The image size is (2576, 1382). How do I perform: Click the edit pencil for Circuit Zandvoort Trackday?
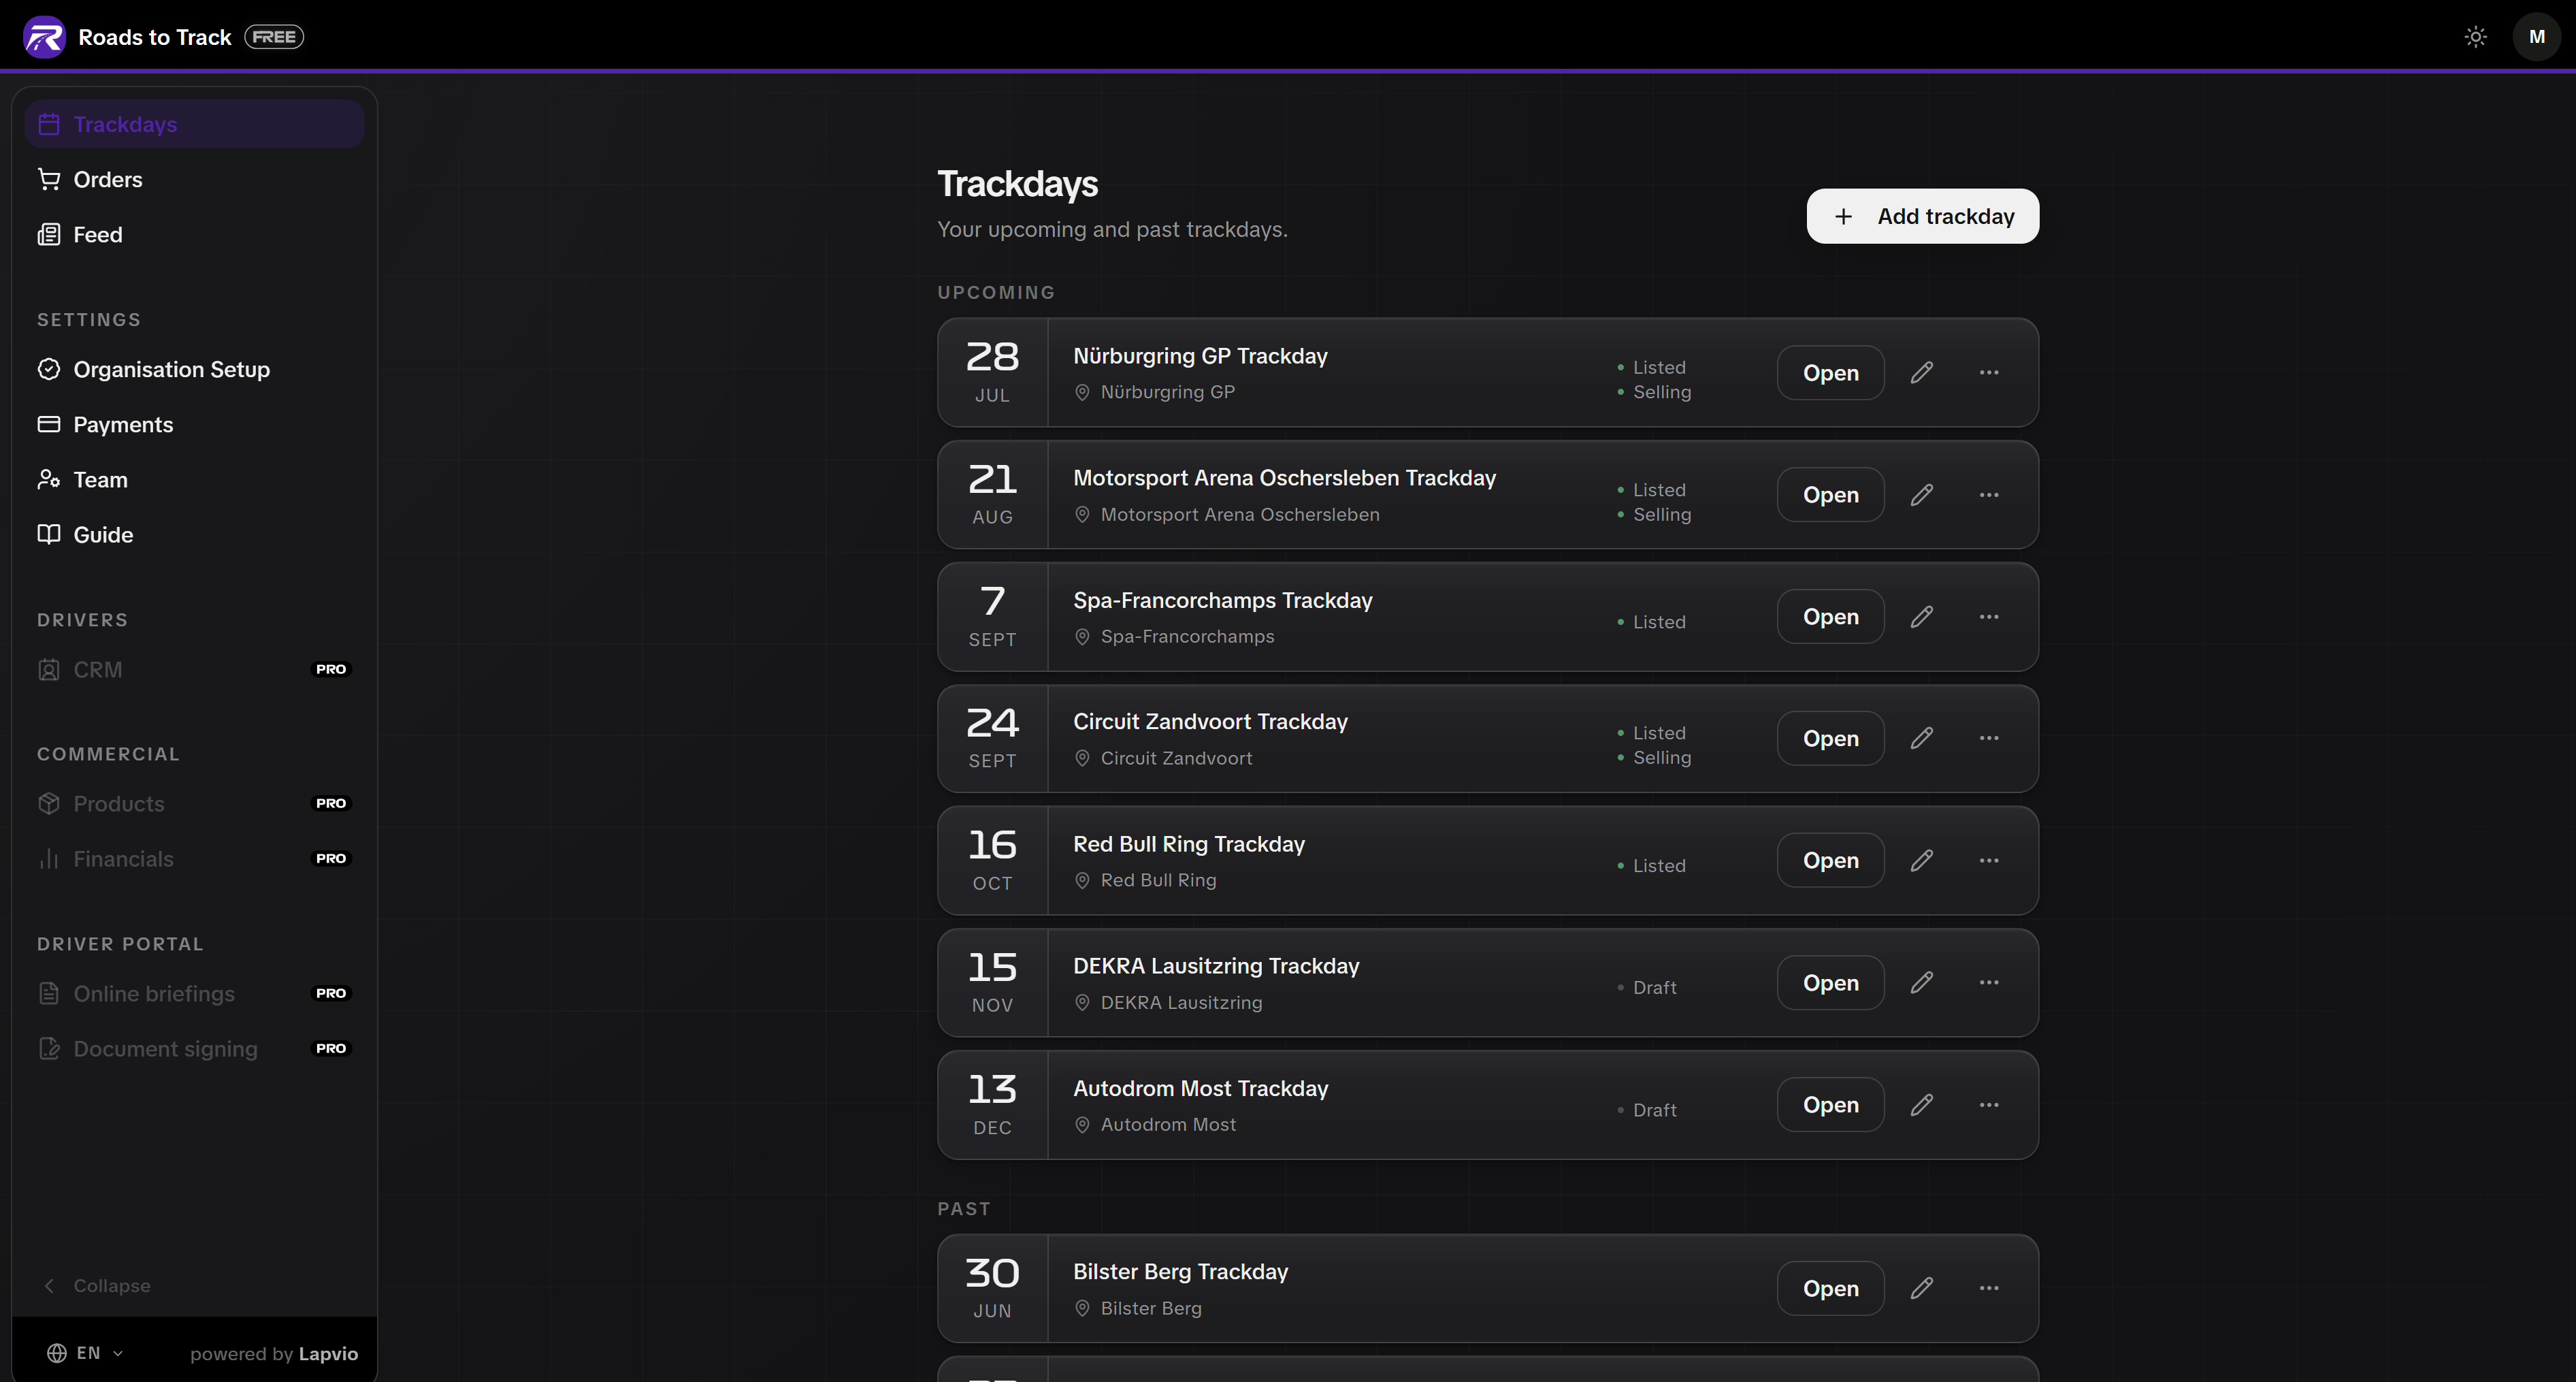[1921, 738]
